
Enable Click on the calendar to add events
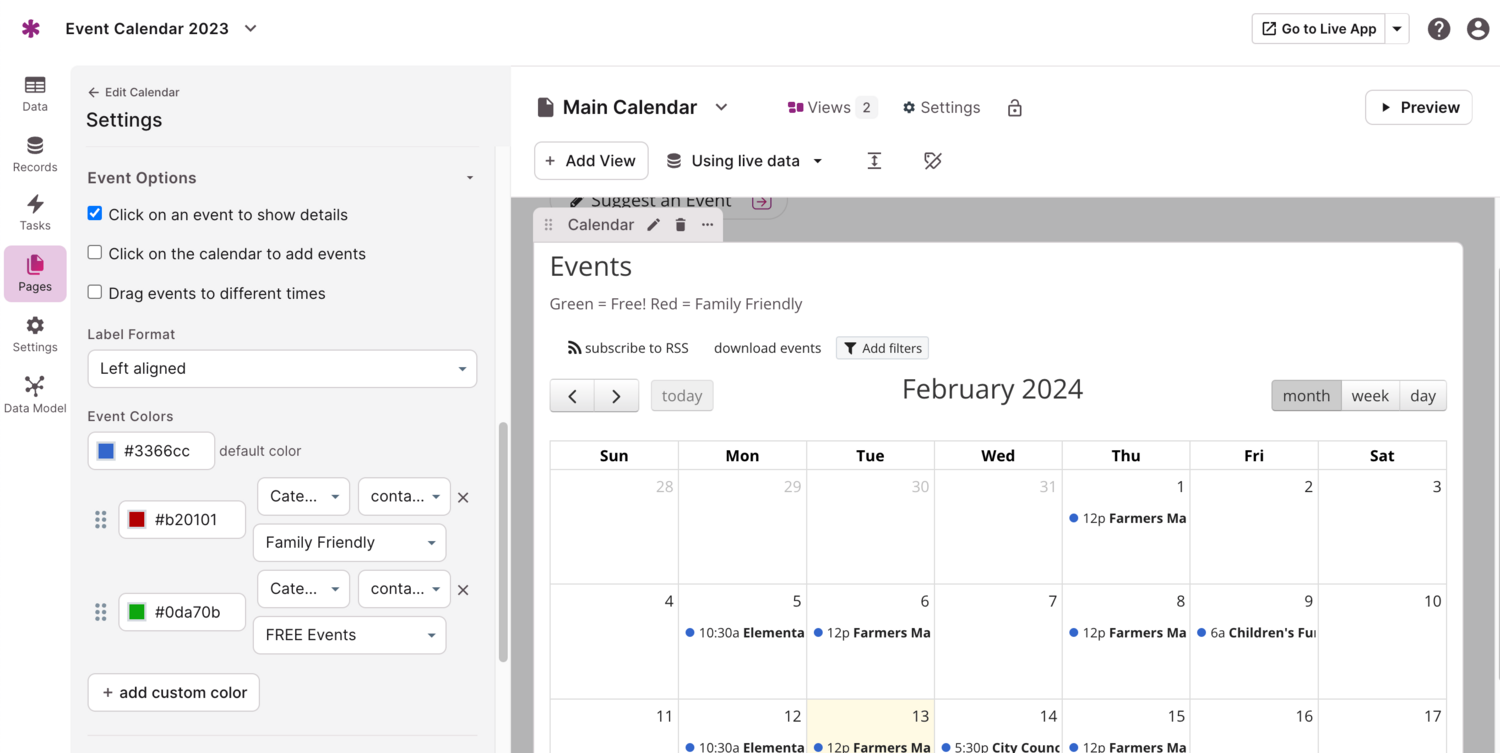click(94, 253)
